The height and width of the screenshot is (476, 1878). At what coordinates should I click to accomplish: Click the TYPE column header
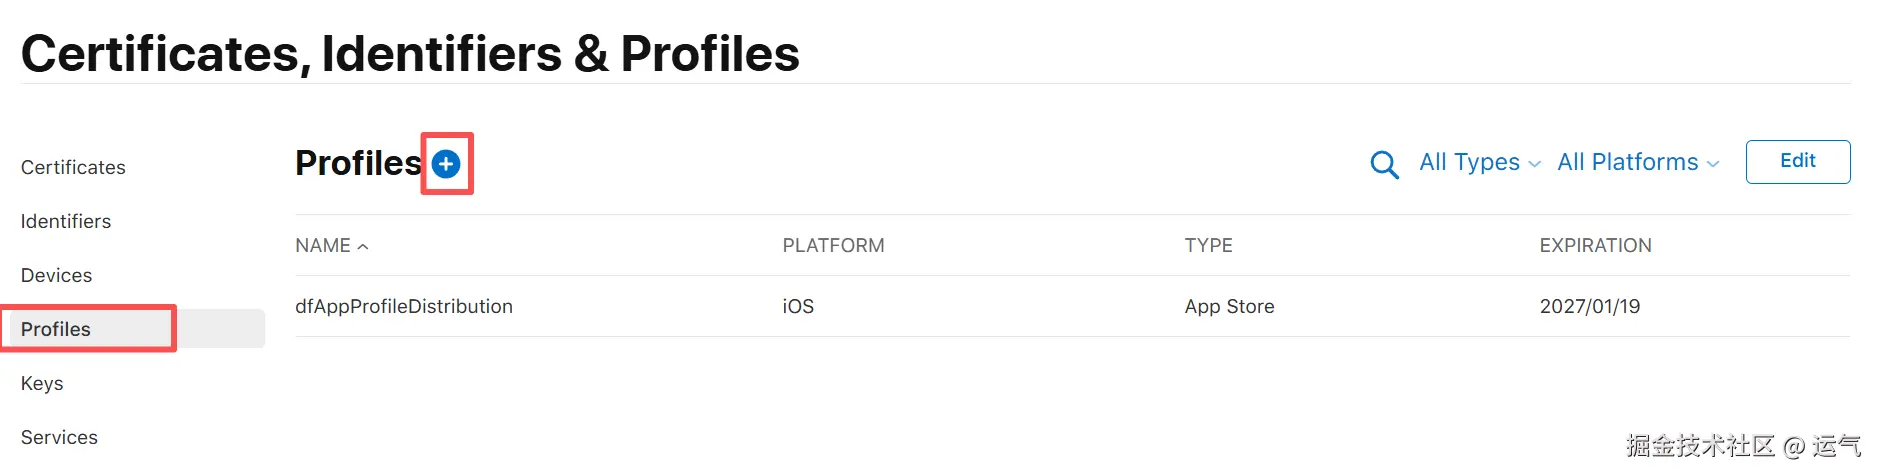point(1208,245)
